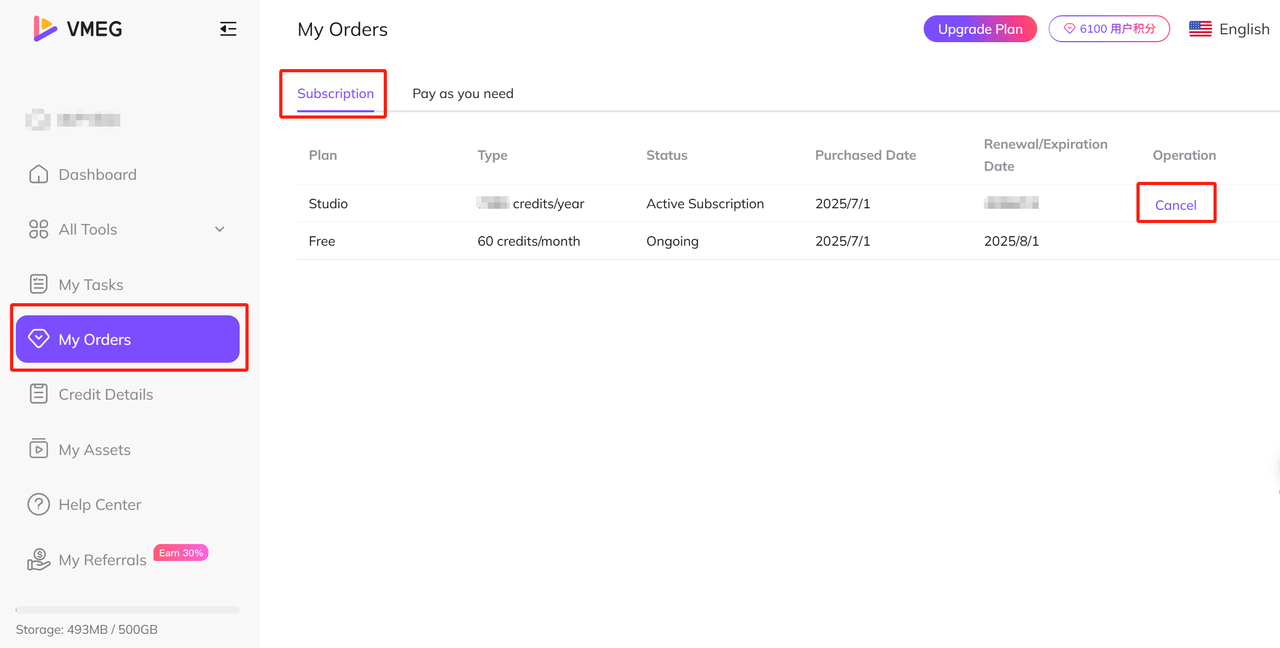Click the Earn 30% referral badge

coord(181,552)
